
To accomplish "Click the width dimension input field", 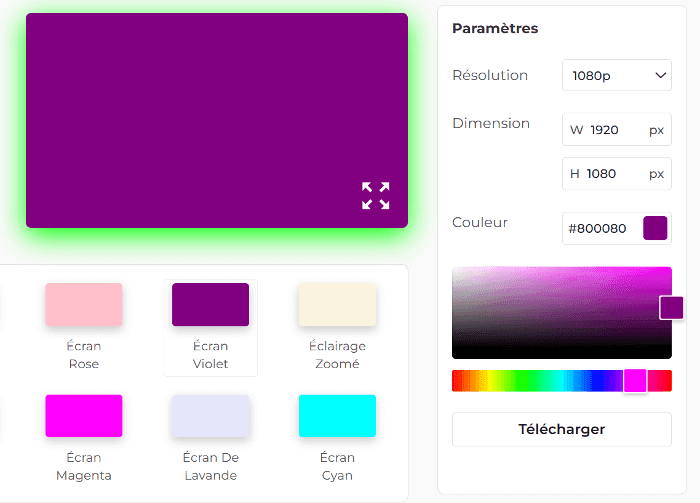I will tap(614, 130).
